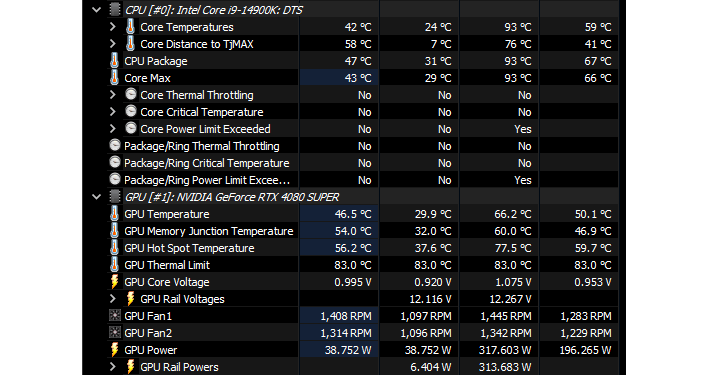708x375 pixels.
Task: Click the GPU Core Voltage maximum 1.075 V
Action: tap(513, 282)
